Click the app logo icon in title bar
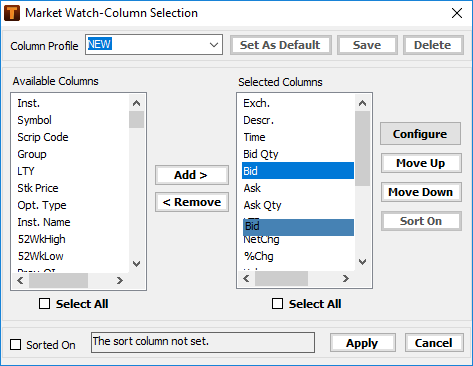This screenshot has height=366, width=473. [x=12, y=13]
